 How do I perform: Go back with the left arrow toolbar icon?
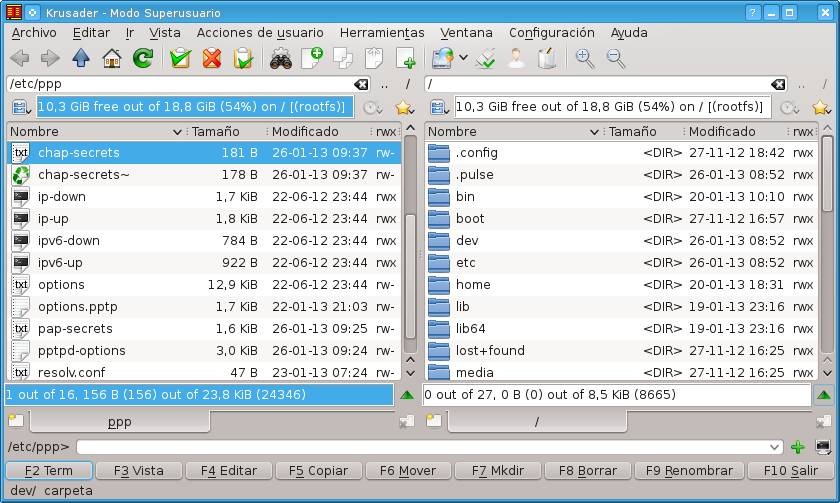tap(20, 58)
